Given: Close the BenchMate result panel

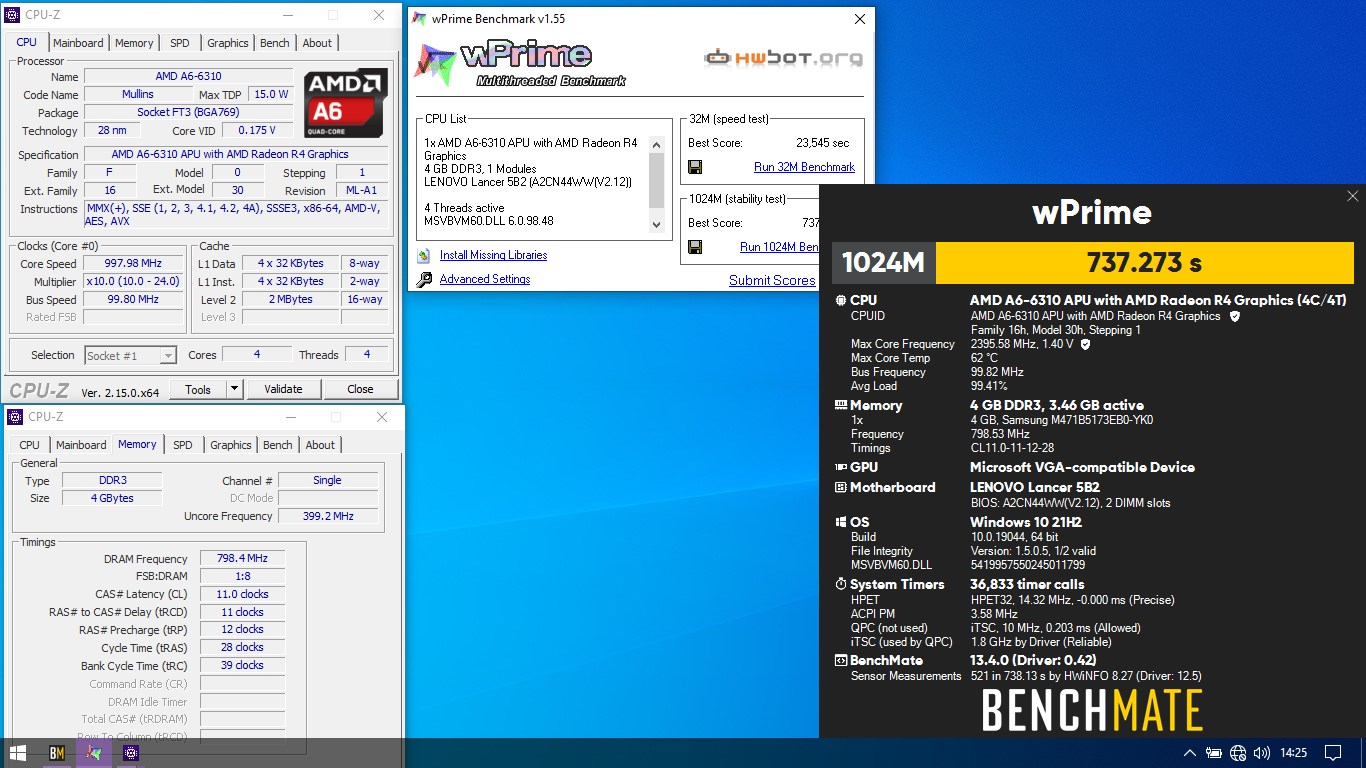Looking at the screenshot, I should tap(1352, 197).
